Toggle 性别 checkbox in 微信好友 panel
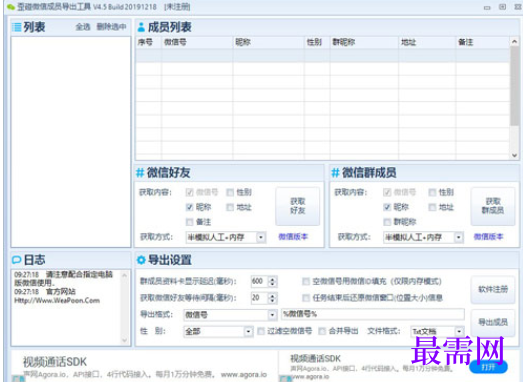This screenshot has width=523, height=382. coord(230,192)
